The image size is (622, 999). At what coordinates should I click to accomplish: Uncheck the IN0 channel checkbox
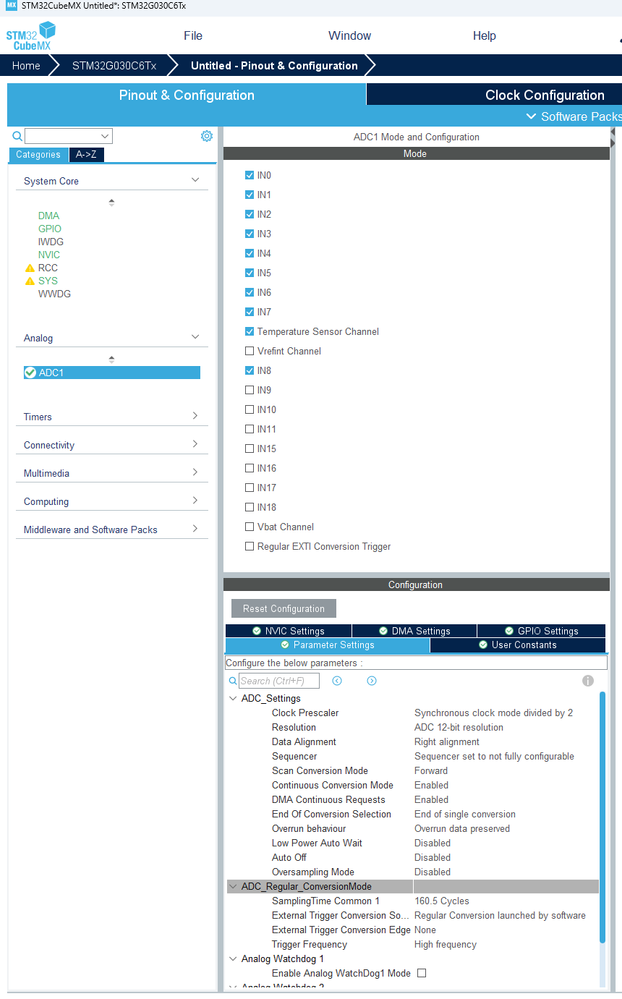point(249,175)
